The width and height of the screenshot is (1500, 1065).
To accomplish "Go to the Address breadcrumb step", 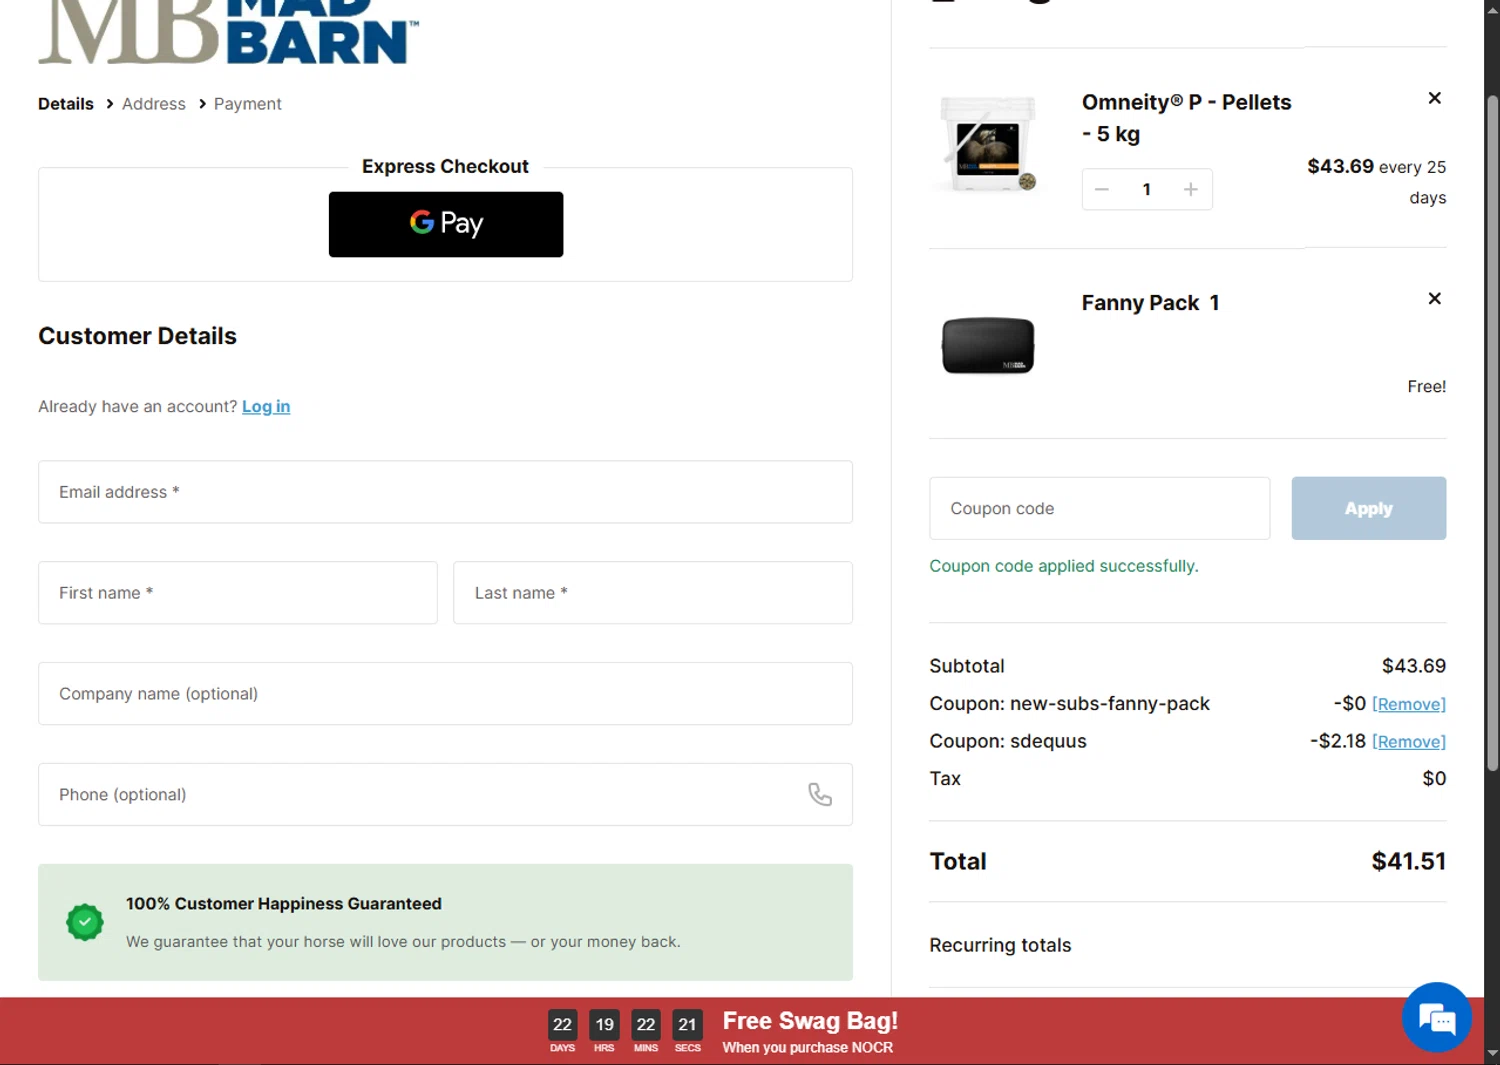I will (x=154, y=104).
